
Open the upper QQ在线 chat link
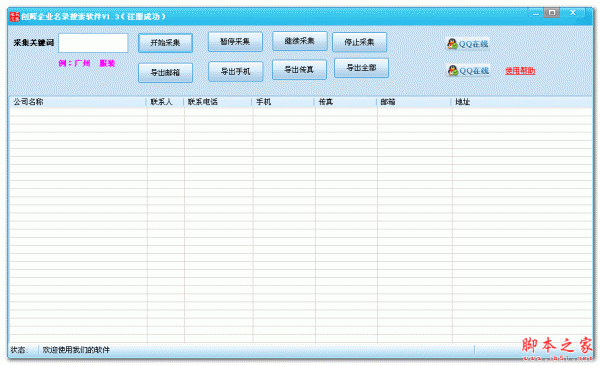click(468, 44)
